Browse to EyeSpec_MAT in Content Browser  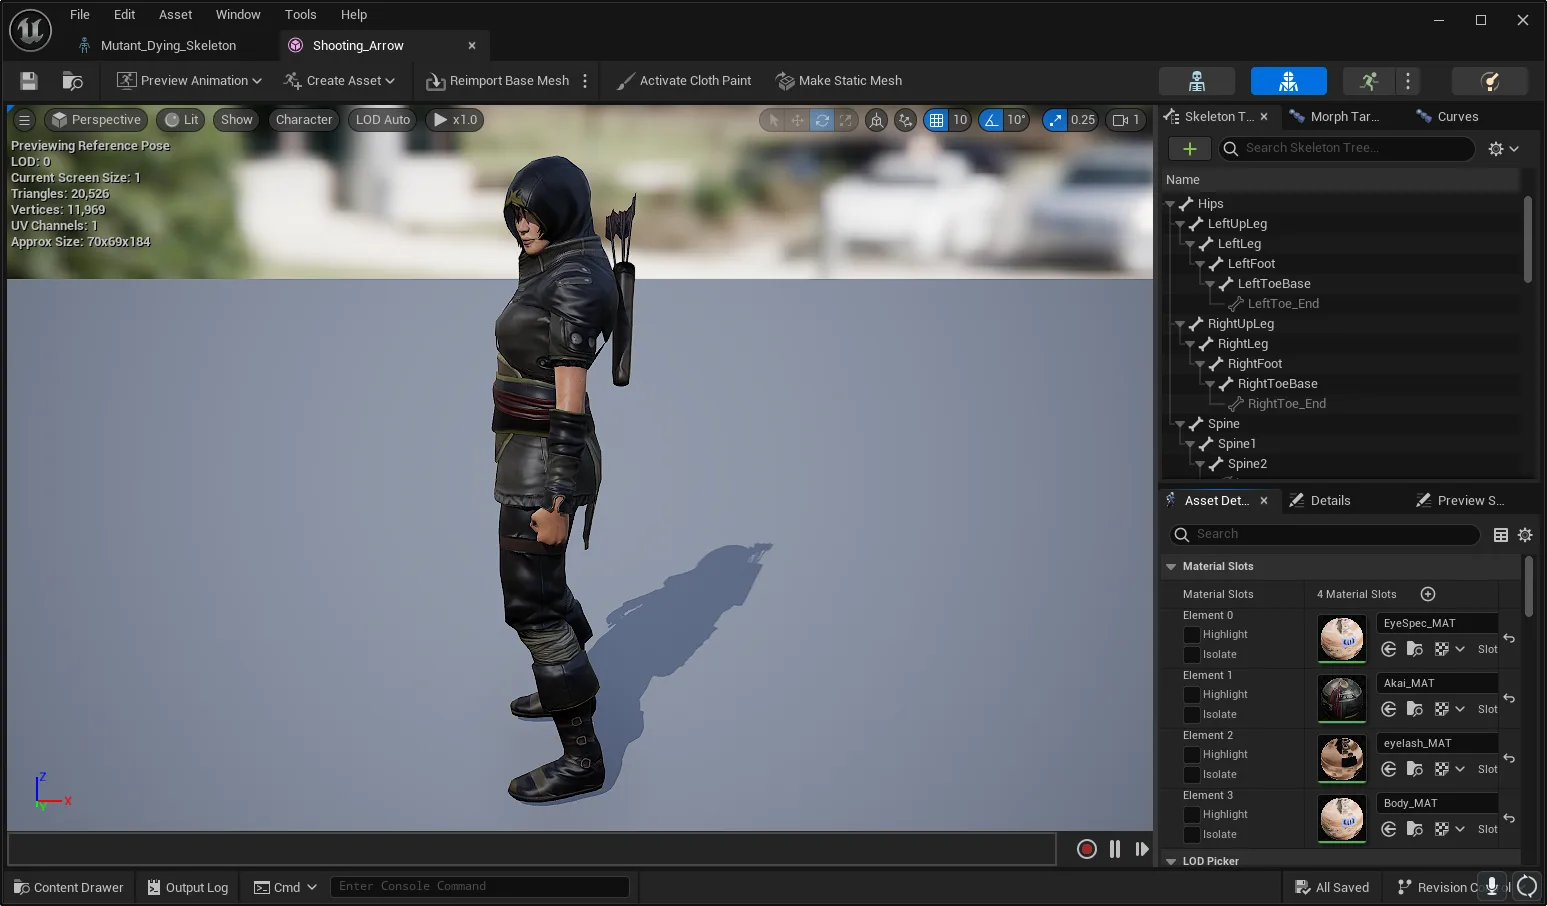coord(1415,649)
